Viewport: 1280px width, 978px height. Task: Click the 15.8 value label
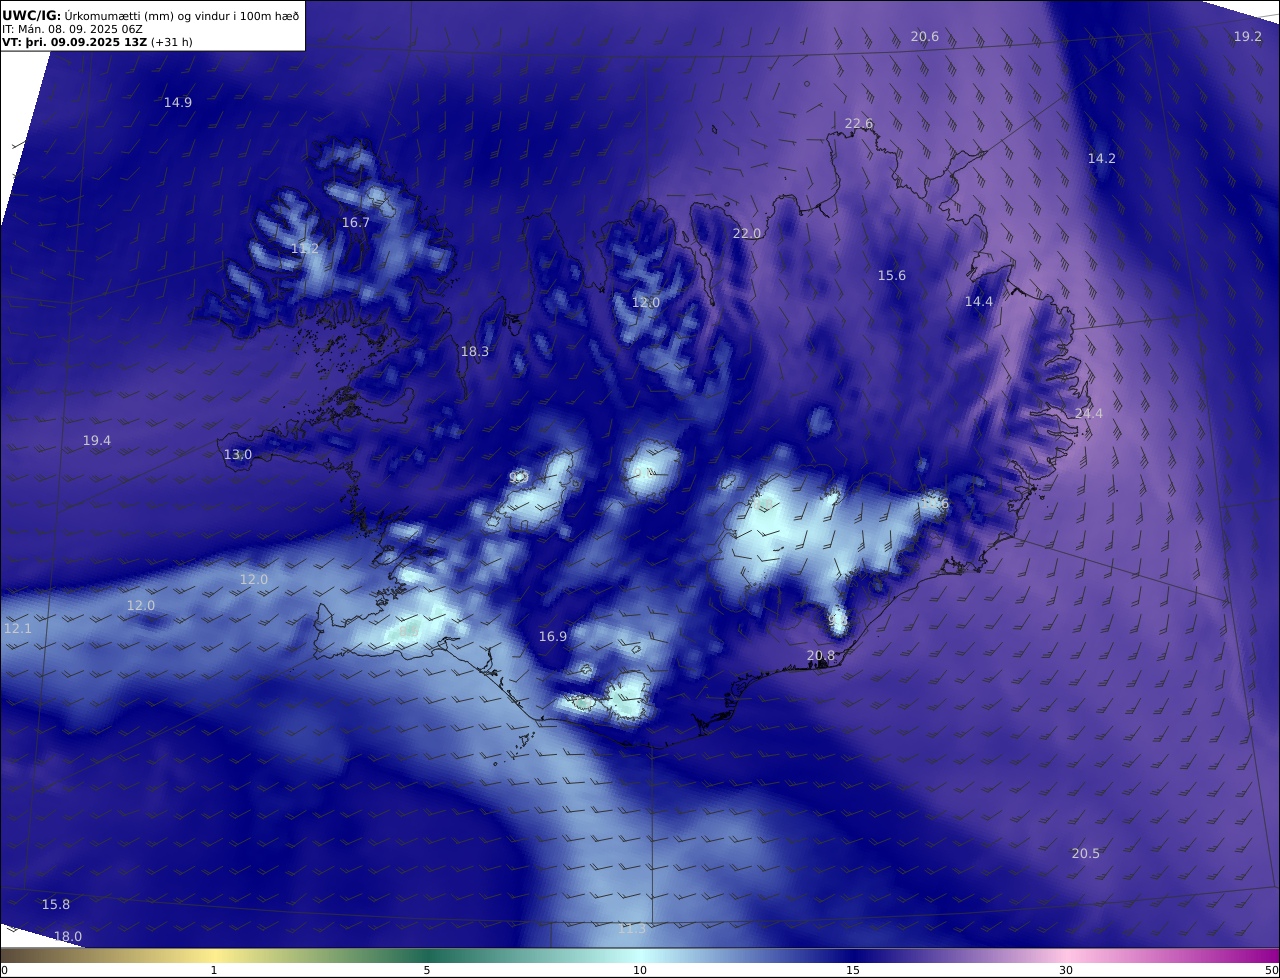point(56,904)
